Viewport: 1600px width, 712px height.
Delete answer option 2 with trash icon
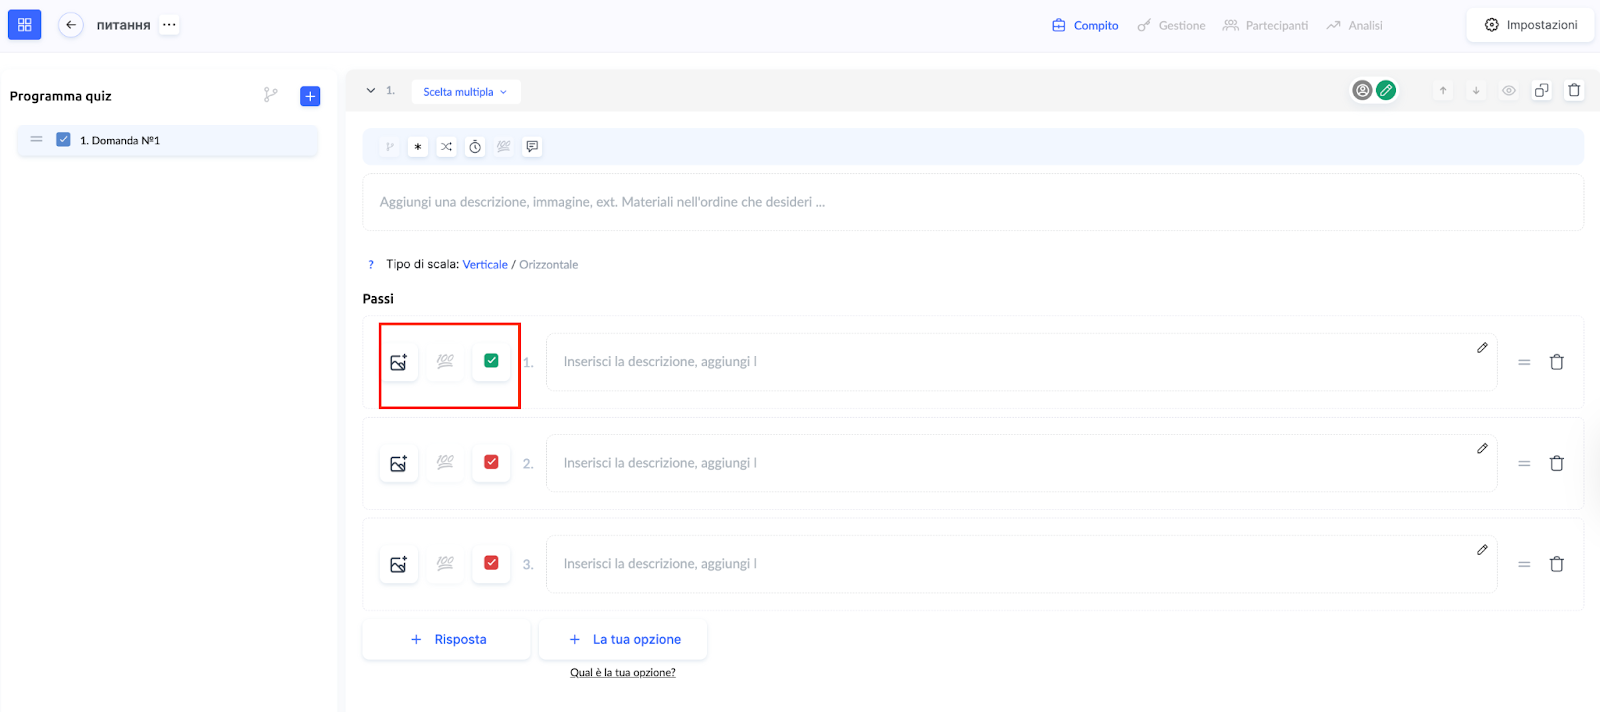click(x=1556, y=463)
